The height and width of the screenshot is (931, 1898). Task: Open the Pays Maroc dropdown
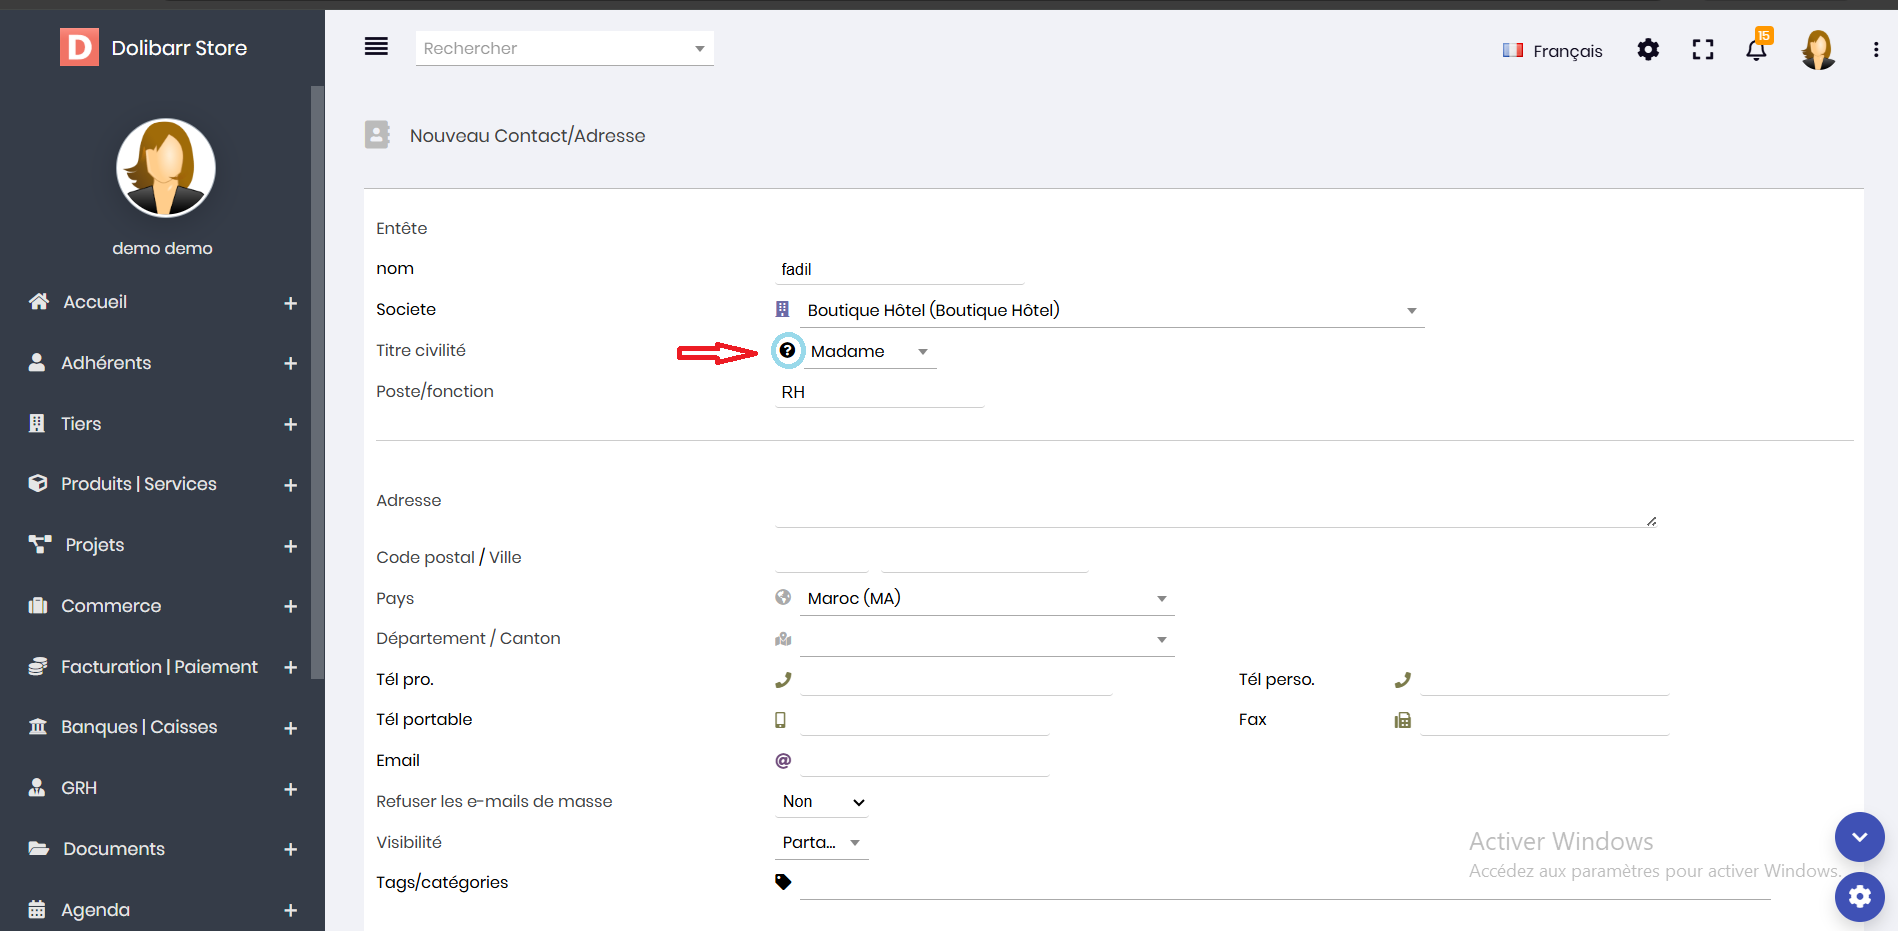pos(985,599)
